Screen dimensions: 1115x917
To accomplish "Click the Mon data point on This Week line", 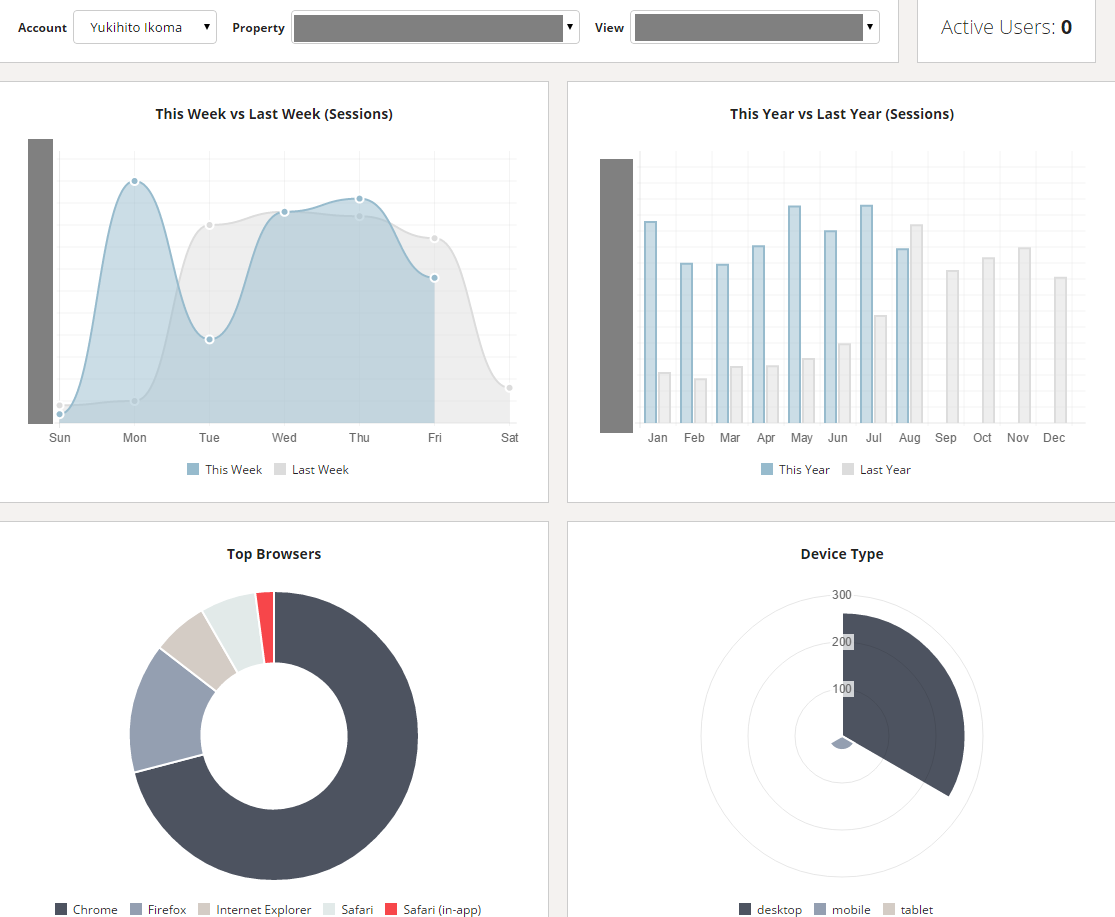I will tap(134, 181).
